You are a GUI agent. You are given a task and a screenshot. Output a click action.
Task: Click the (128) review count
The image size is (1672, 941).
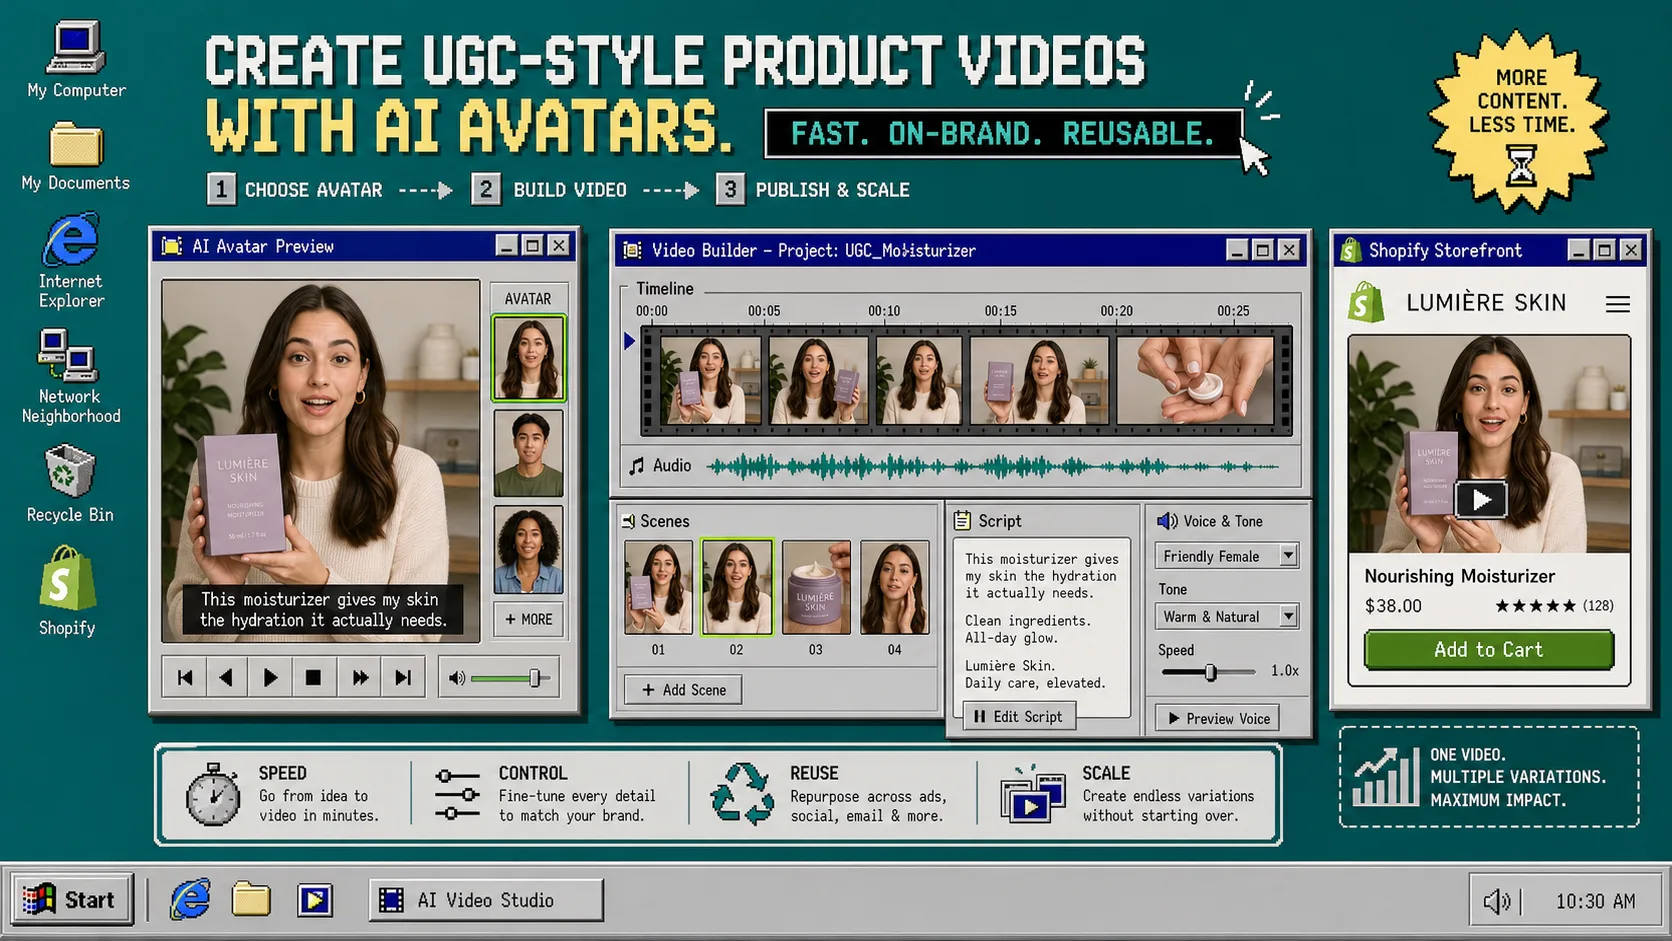1598,606
